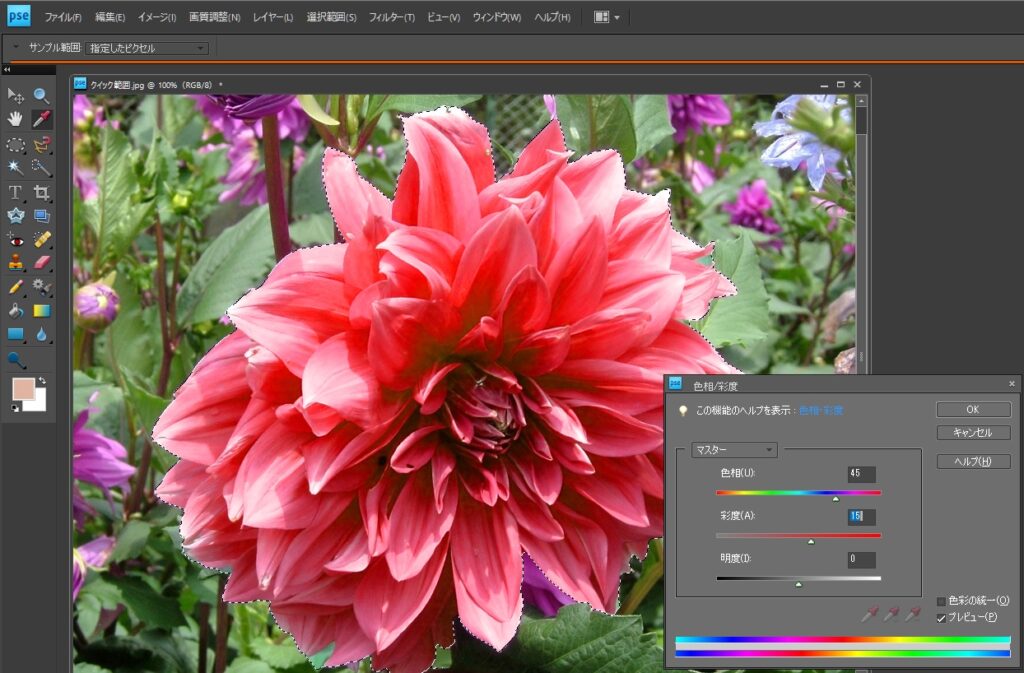This screenshot has width=1024, height=673.
Task: Swap foreground and background colors
Action: (42, 381)
